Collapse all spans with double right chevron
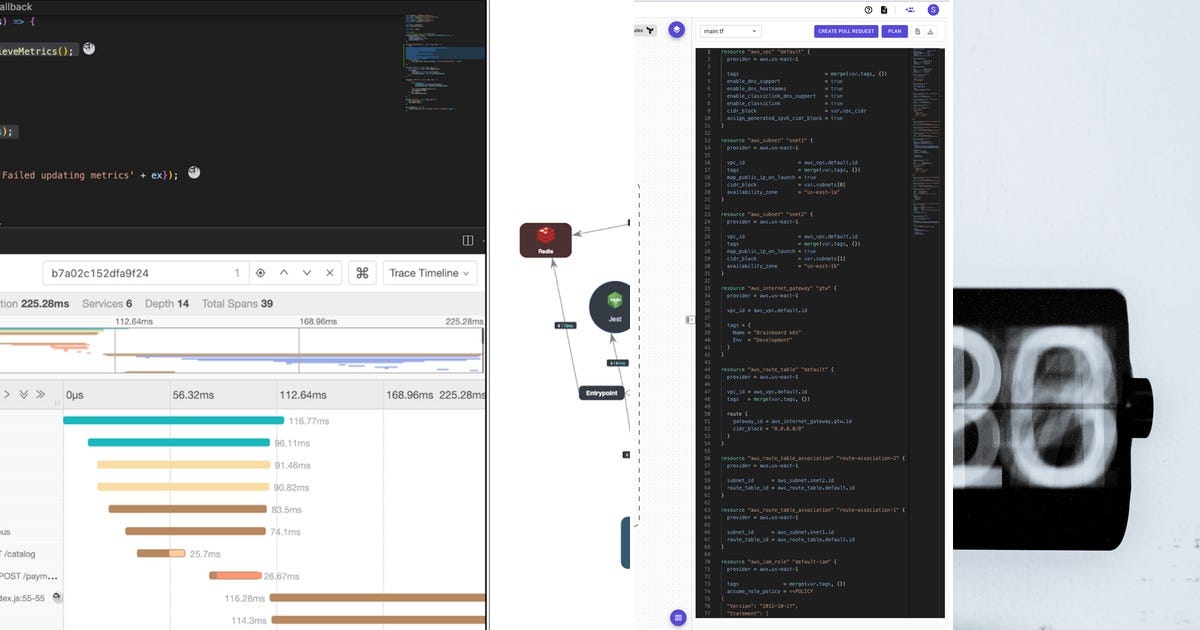 click(41, 395)
